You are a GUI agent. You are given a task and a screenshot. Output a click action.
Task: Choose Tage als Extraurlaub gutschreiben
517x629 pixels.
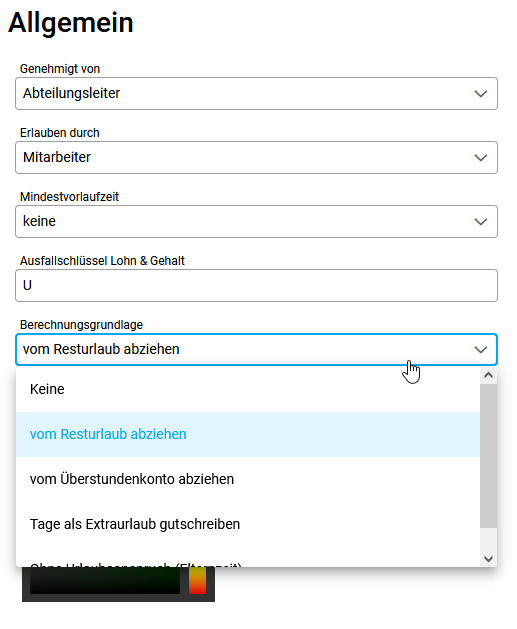248,524
